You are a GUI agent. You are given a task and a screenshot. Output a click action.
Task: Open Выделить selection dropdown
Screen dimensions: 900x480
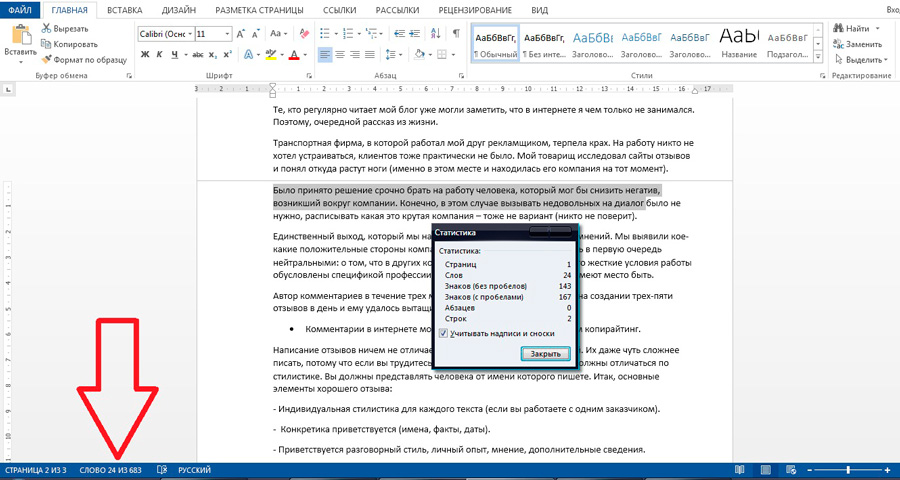click(x=862, y=60)
